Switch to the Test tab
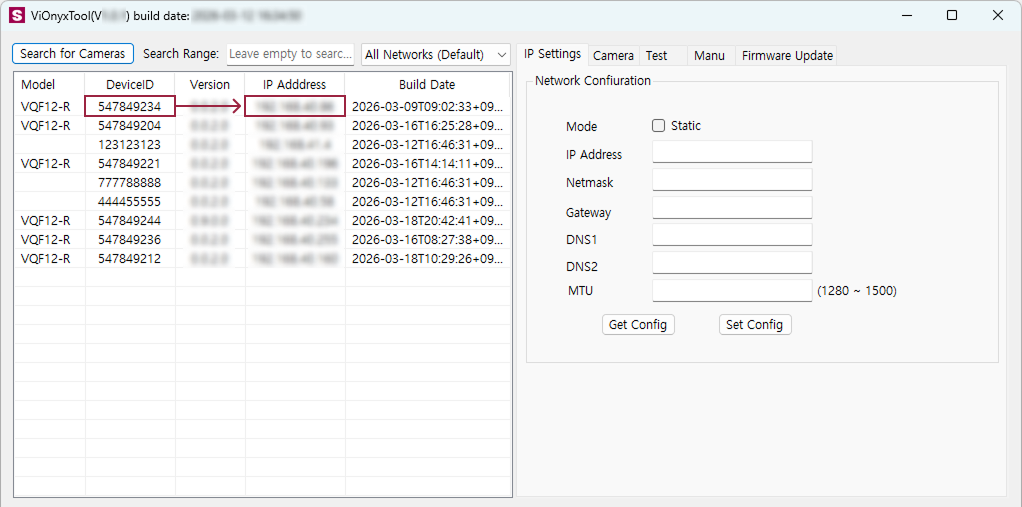 point(656,56)
